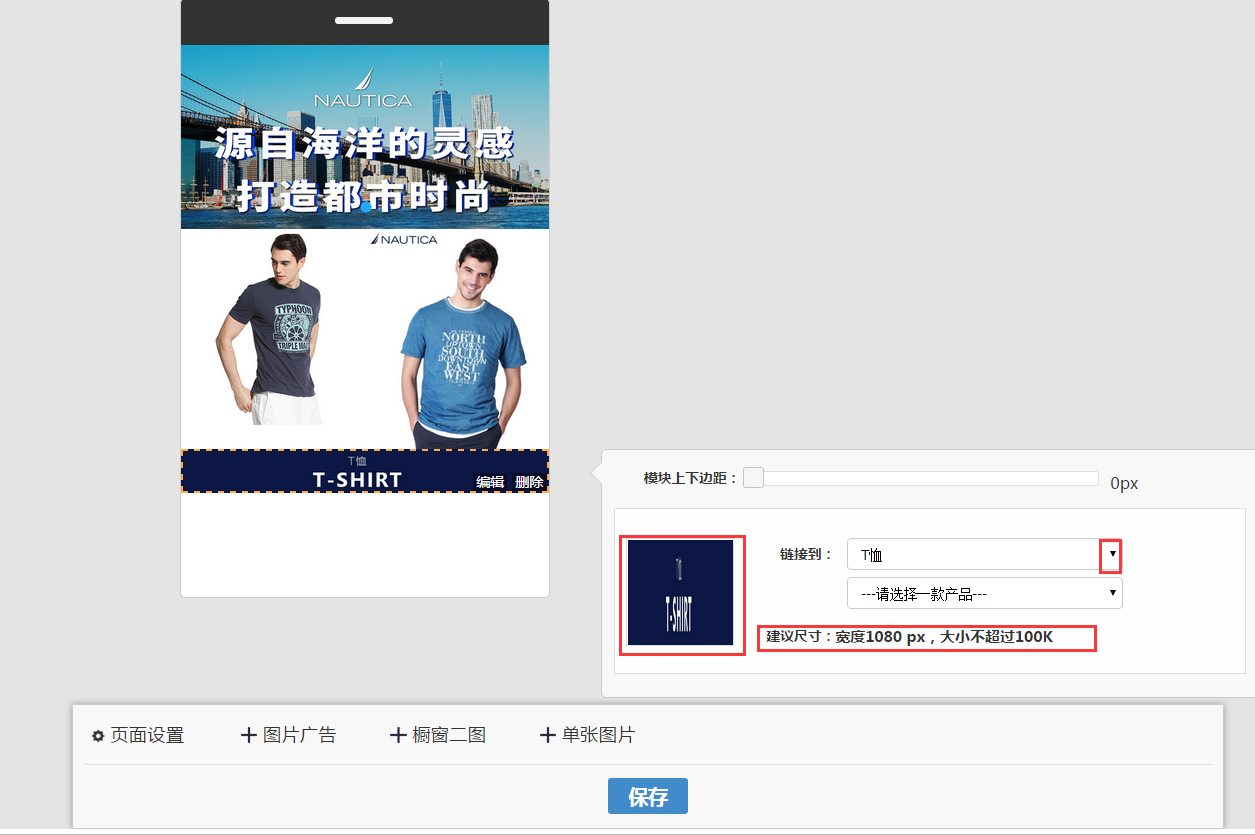Open the 请选择一款产品 dropdown
The width and height of the screenshot is (1255, 835).
click(x=984, y=593)
